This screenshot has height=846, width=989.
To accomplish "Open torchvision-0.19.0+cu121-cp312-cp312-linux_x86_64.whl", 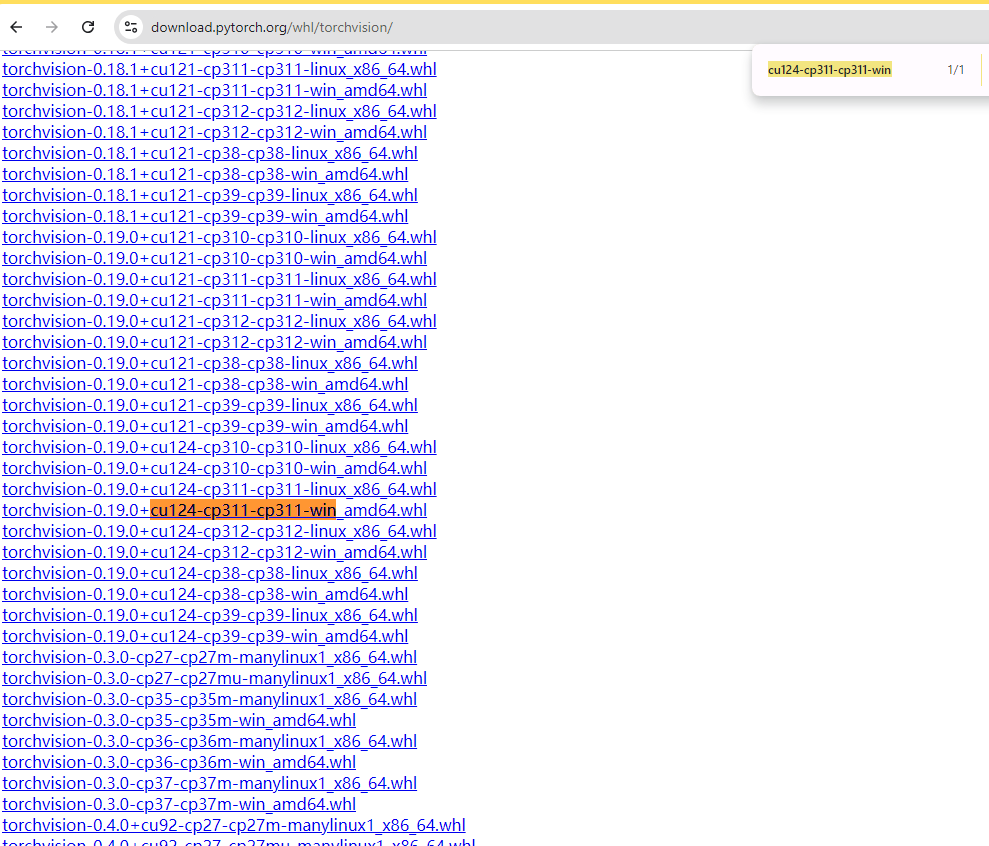I will pos(219,321).
